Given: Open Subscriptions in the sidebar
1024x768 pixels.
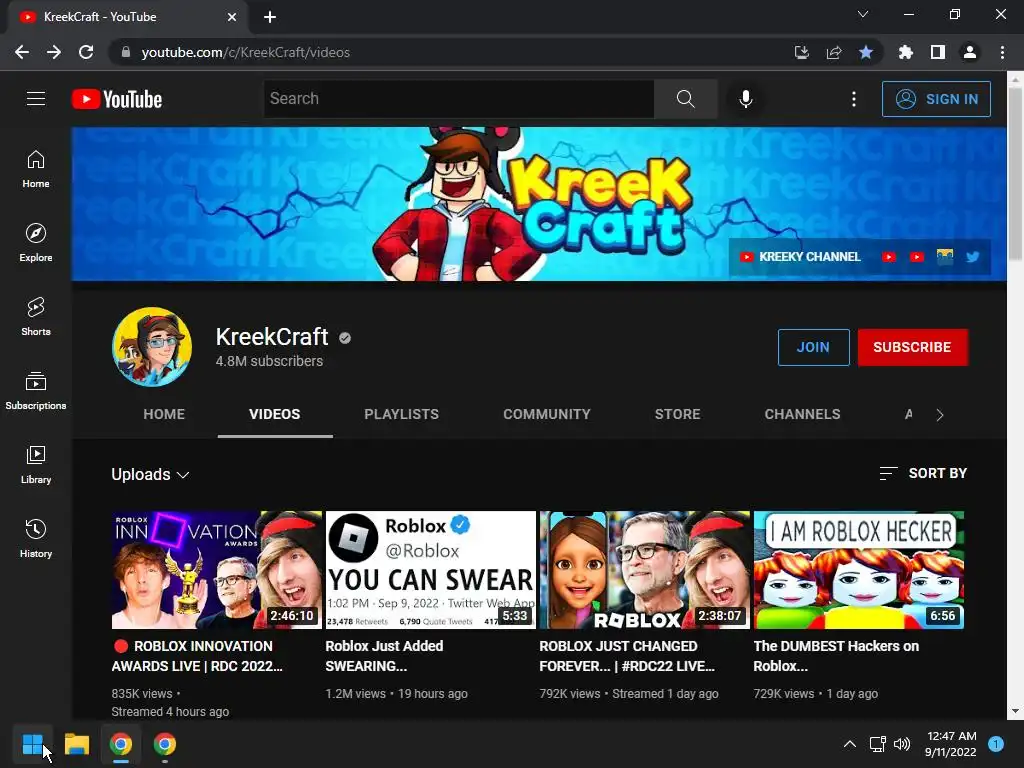Looking at the screenshot, I should pyautogui.click(x=36, y=390).
